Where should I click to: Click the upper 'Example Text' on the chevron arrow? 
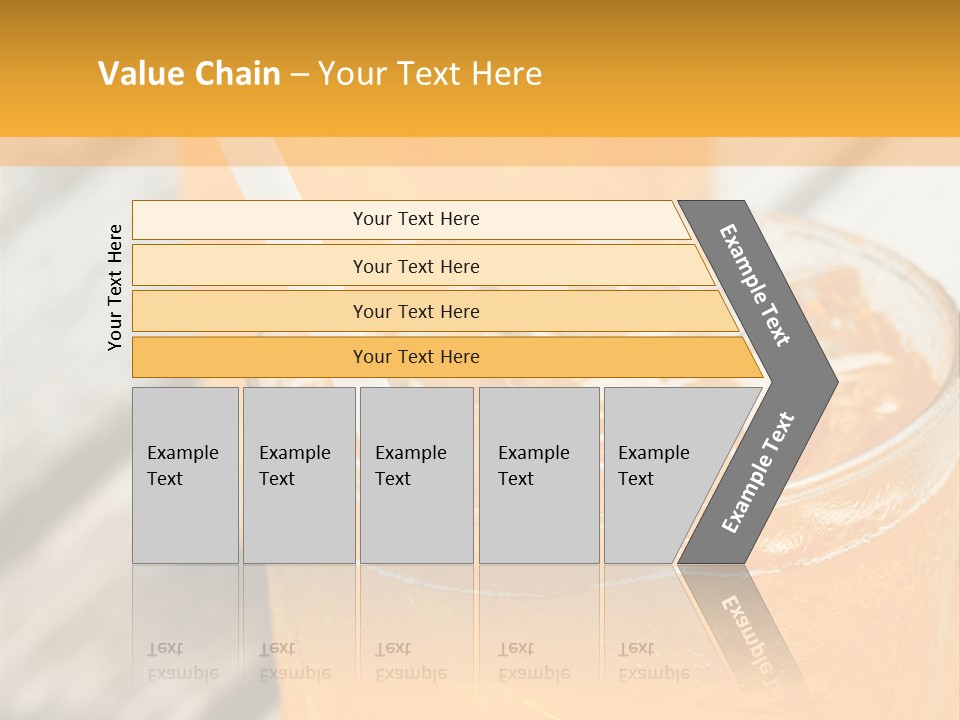pyautogui.click(x=755, y=285)
